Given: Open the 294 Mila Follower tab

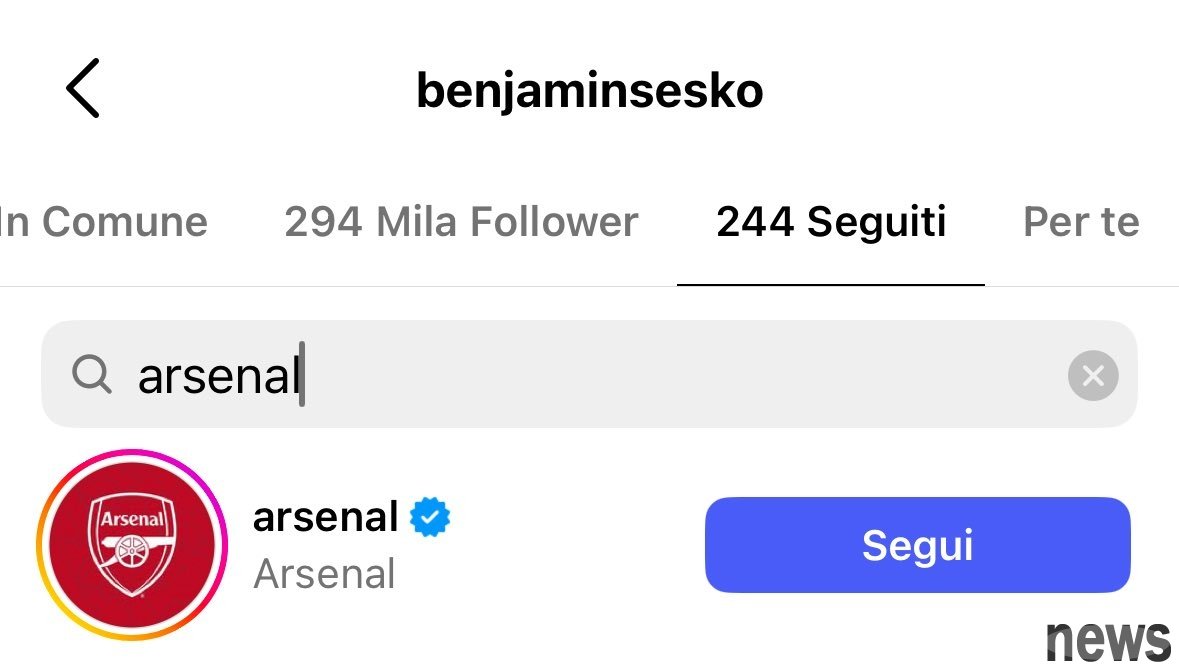Looking at the screenshot, I should (461, 222).
